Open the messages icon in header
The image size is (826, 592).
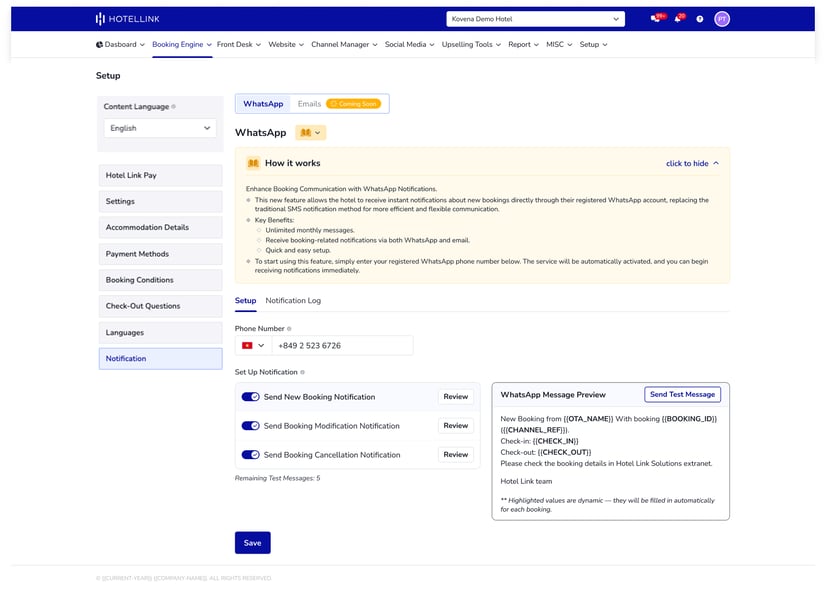655,19
